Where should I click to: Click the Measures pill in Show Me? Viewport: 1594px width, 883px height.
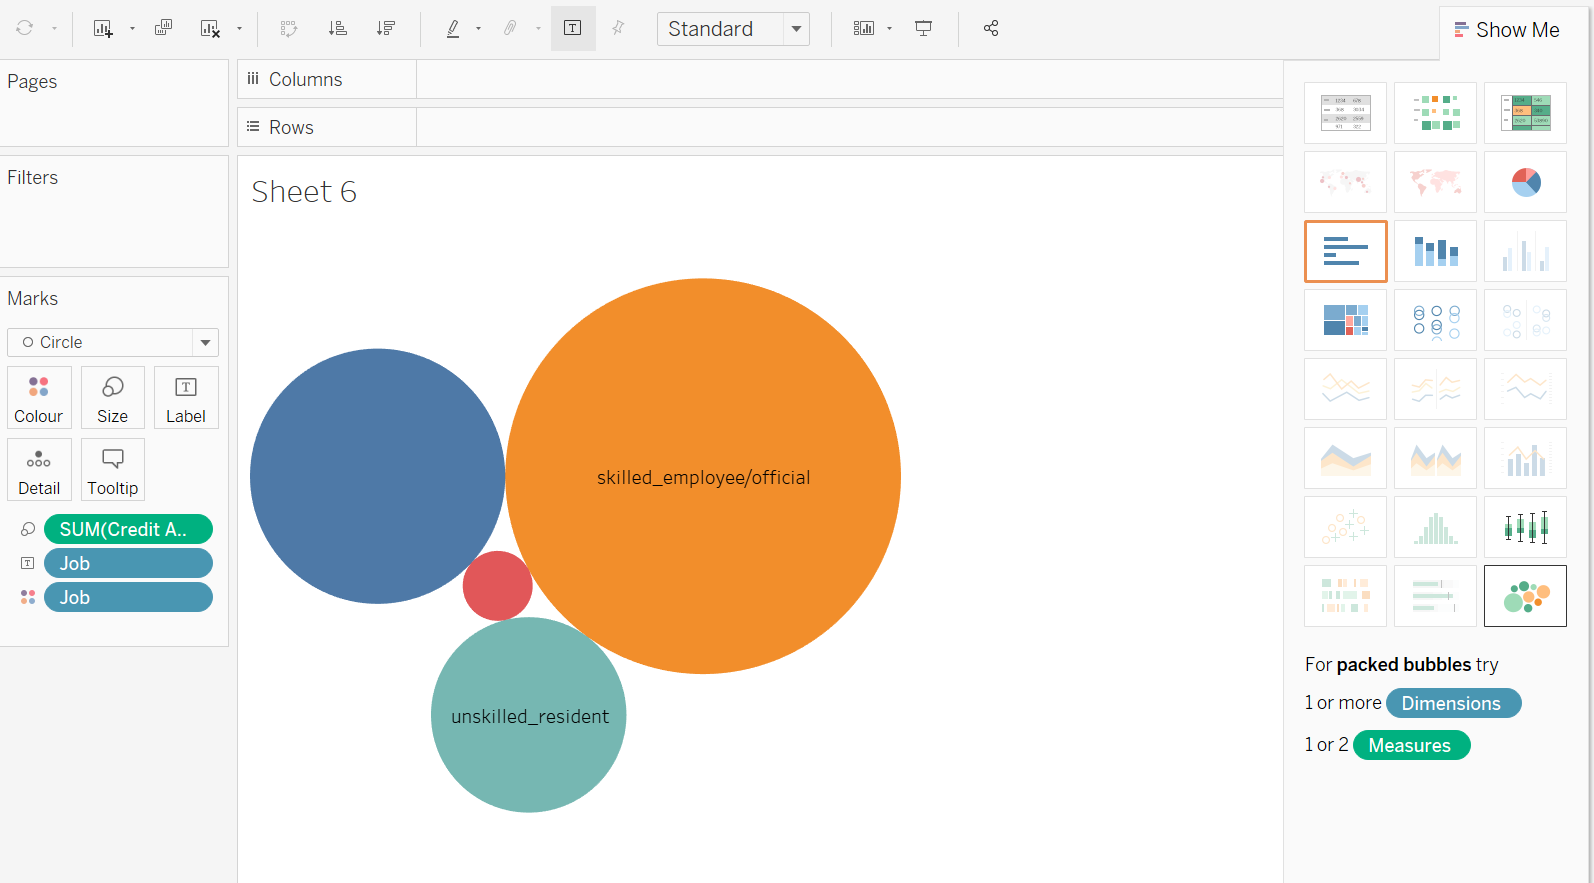[1411, 745]
